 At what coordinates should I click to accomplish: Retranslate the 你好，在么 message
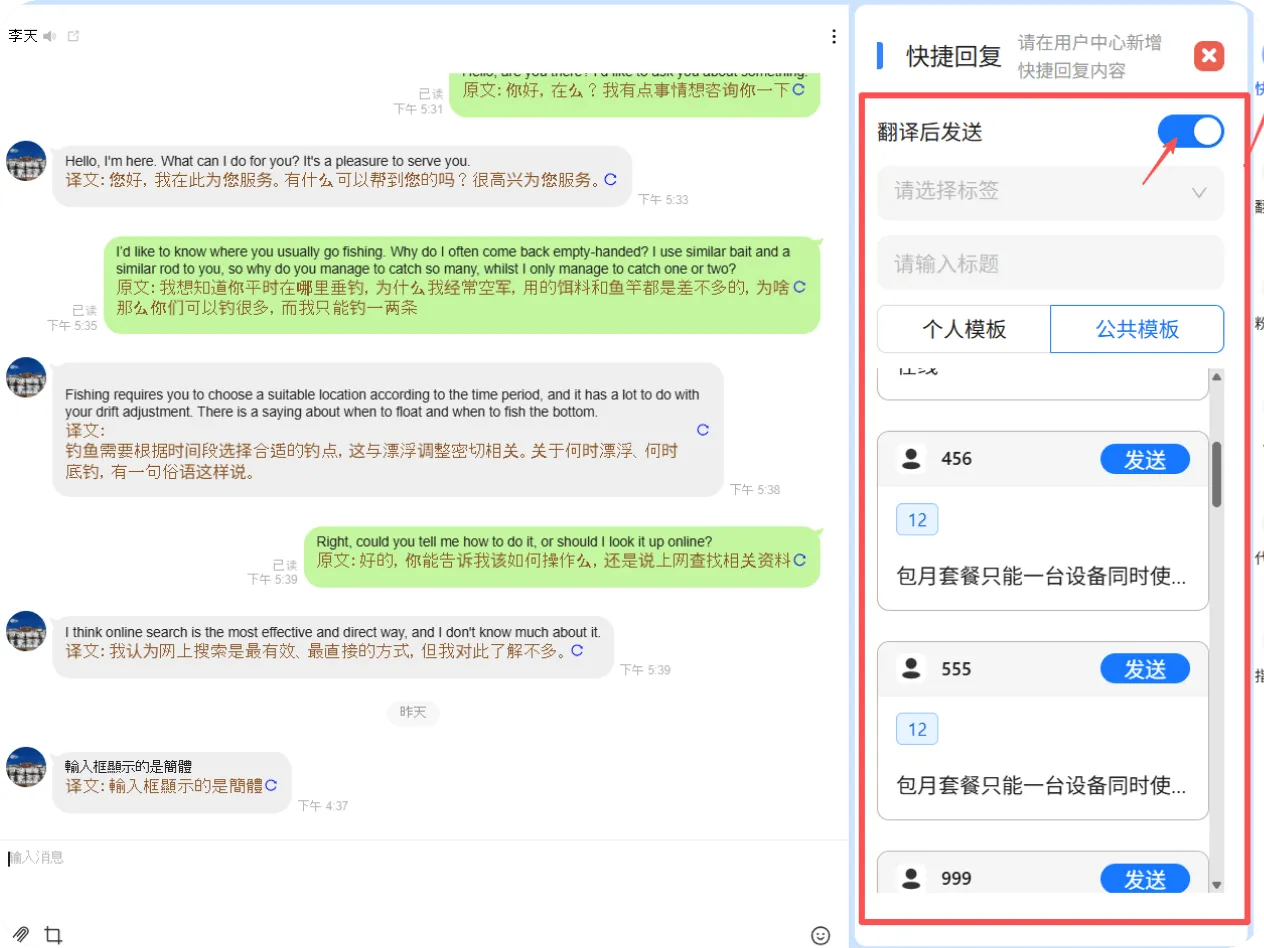(798, 90)
